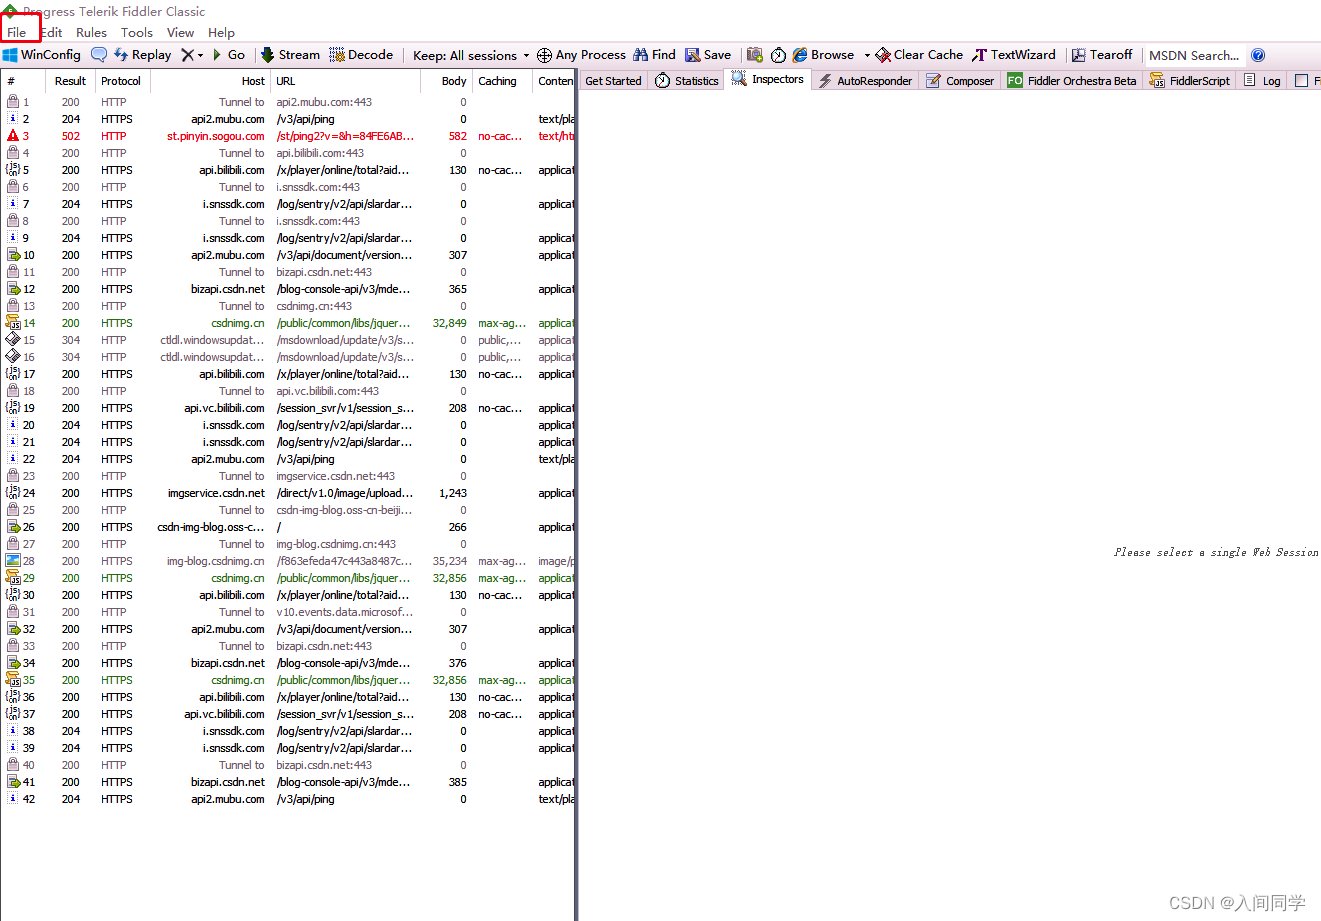Click the red error icon of session 3
Viewport: 1321px width, 921px height.
[13, 135]
